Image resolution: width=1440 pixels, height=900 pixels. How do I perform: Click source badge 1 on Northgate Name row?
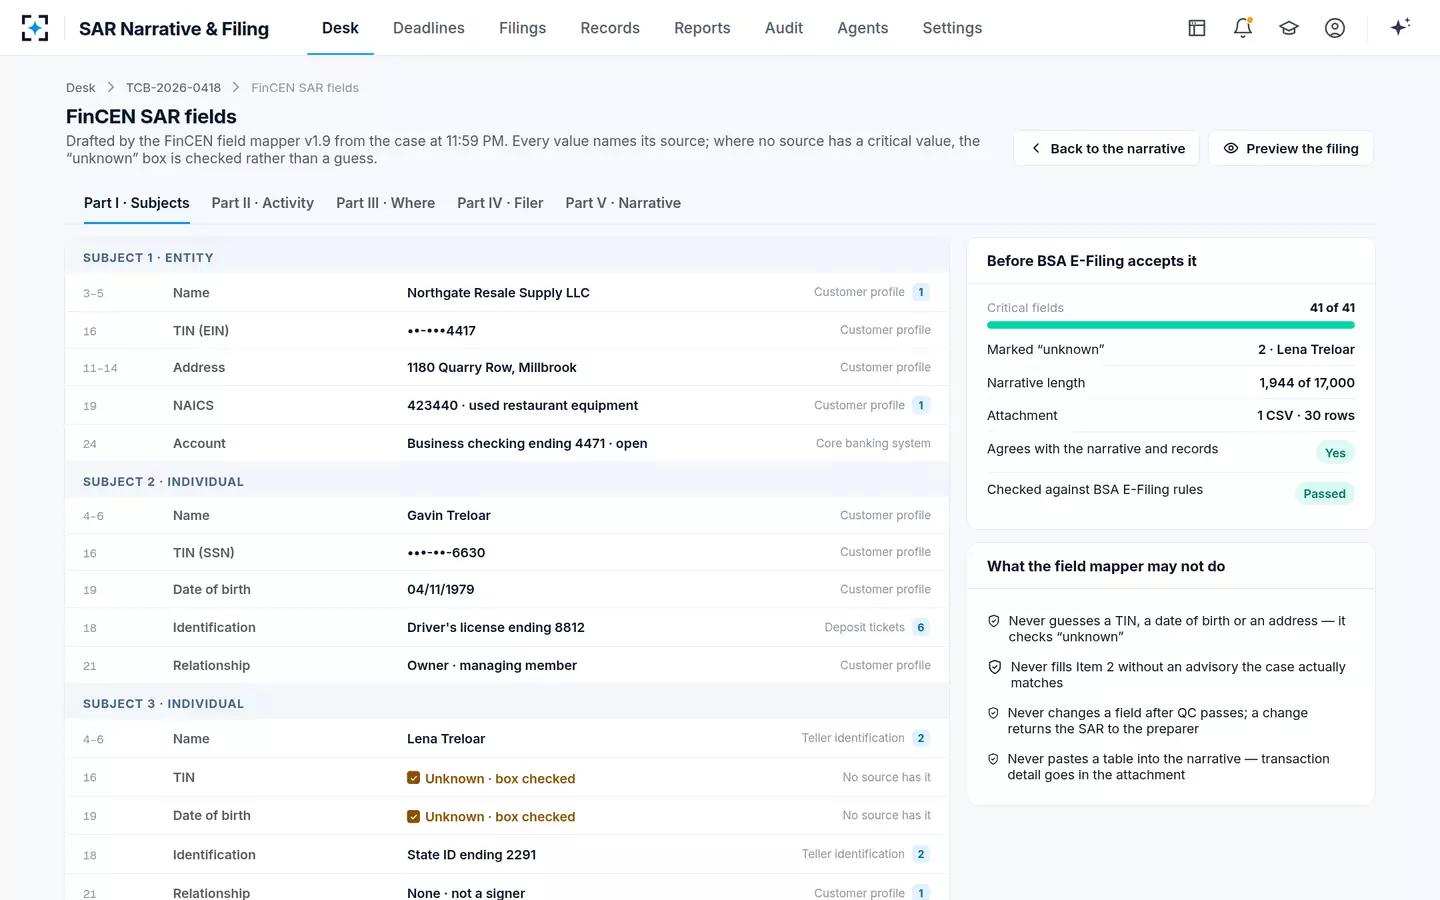(x=921, y=292)
